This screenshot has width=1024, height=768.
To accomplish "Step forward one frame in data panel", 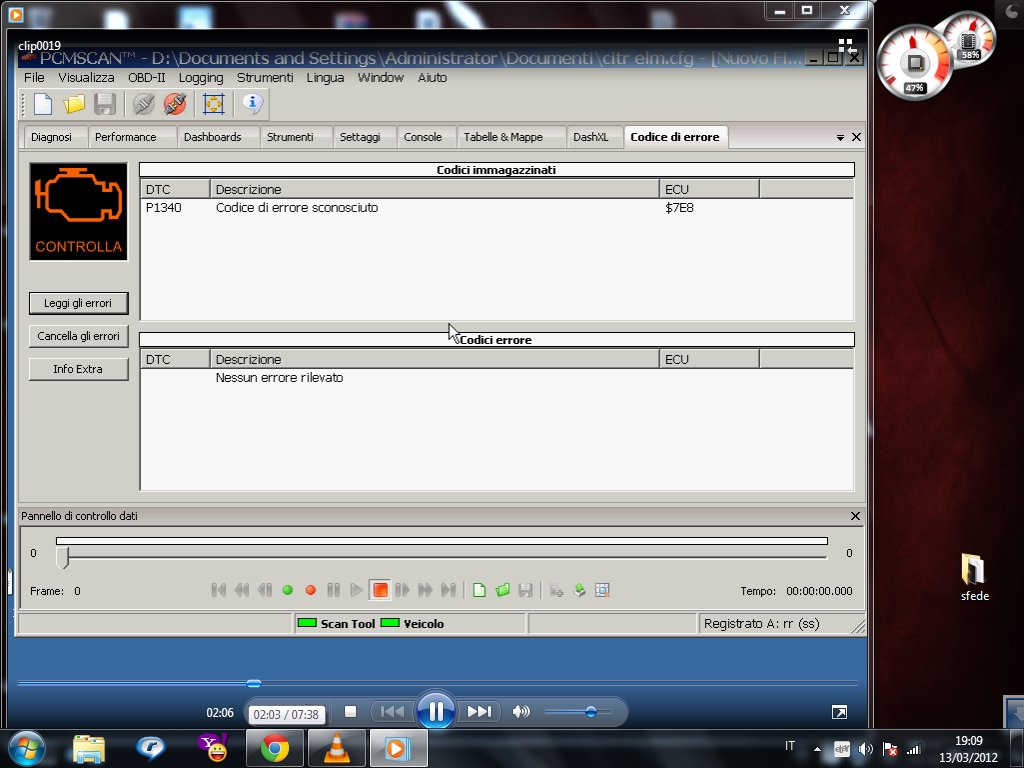I will click(402, 590).
